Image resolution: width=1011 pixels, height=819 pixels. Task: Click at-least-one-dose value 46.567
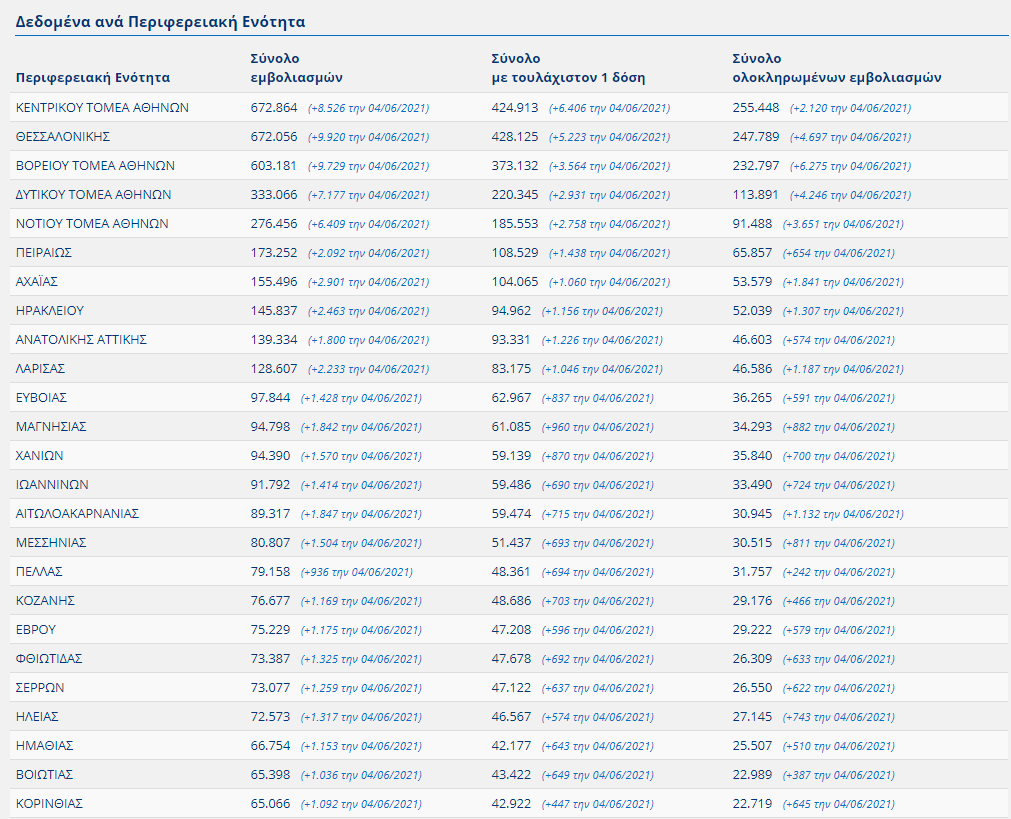click(511, 717)
